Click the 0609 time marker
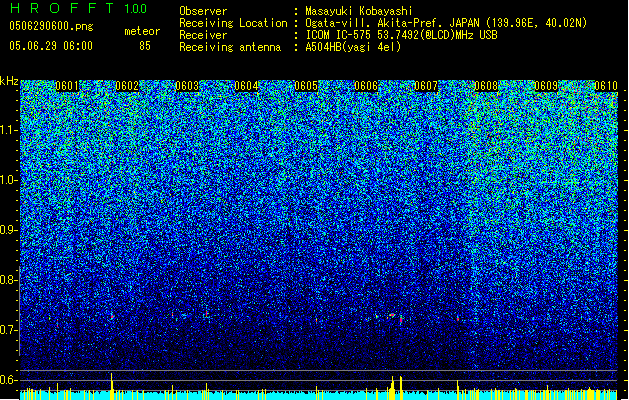This screenshot has height=400, width=629. click(546, 86)
